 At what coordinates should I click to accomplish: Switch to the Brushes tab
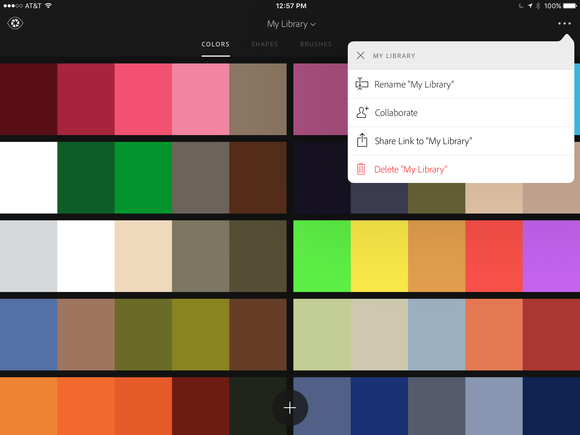(316, 44)
